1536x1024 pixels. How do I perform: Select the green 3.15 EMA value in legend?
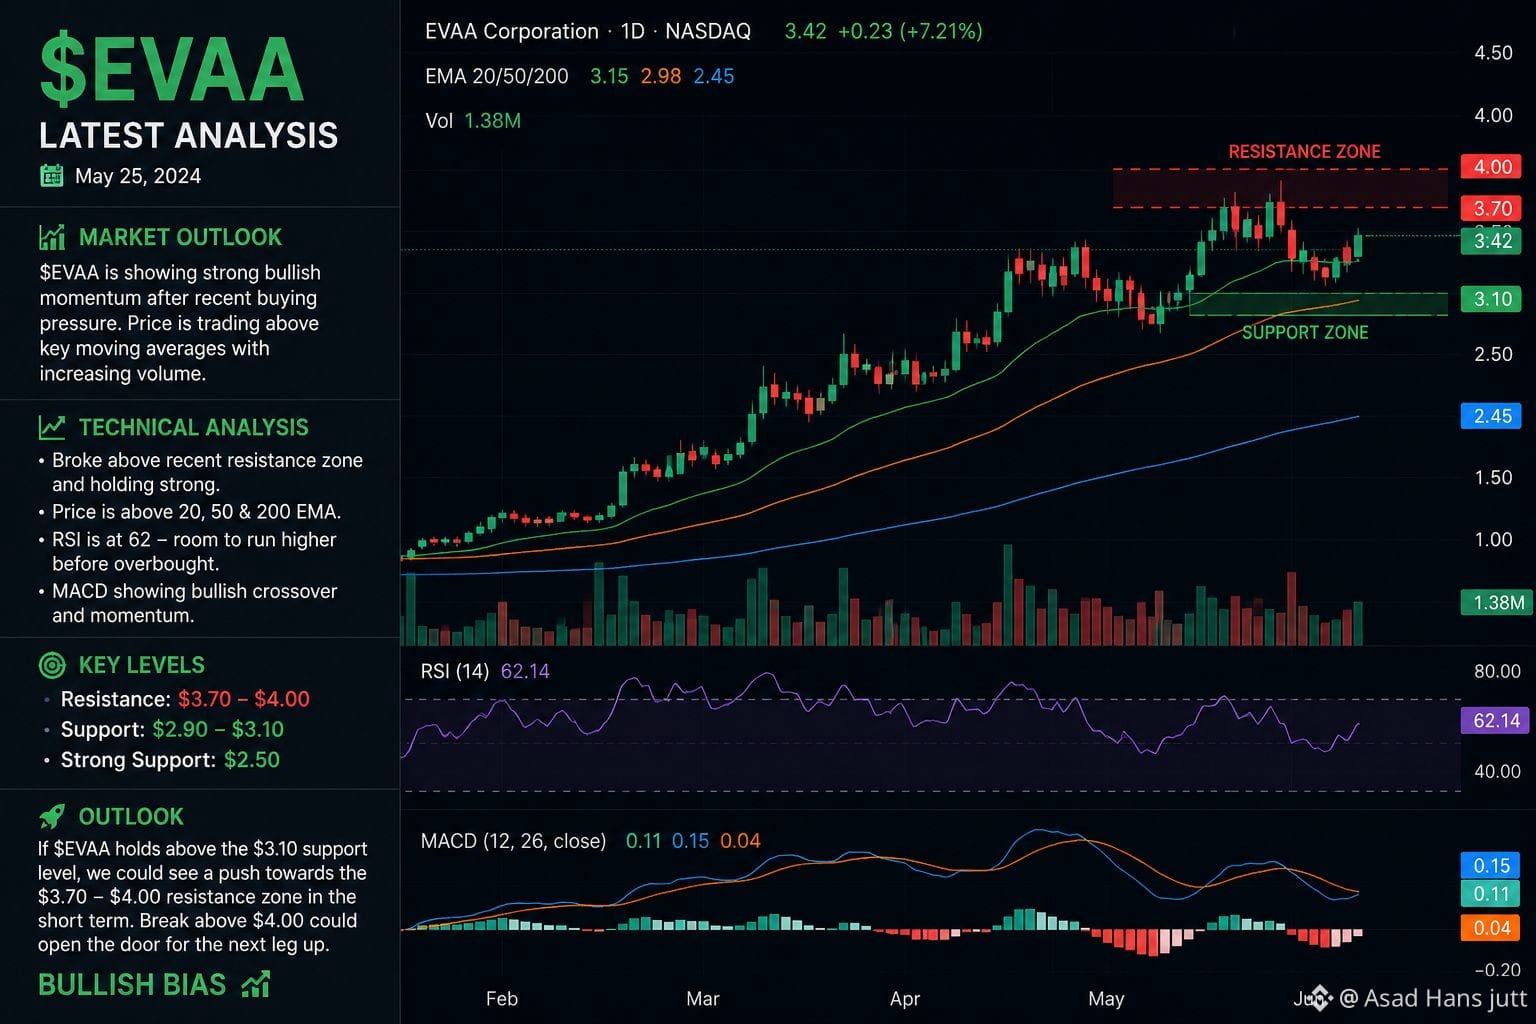point(609,76)
